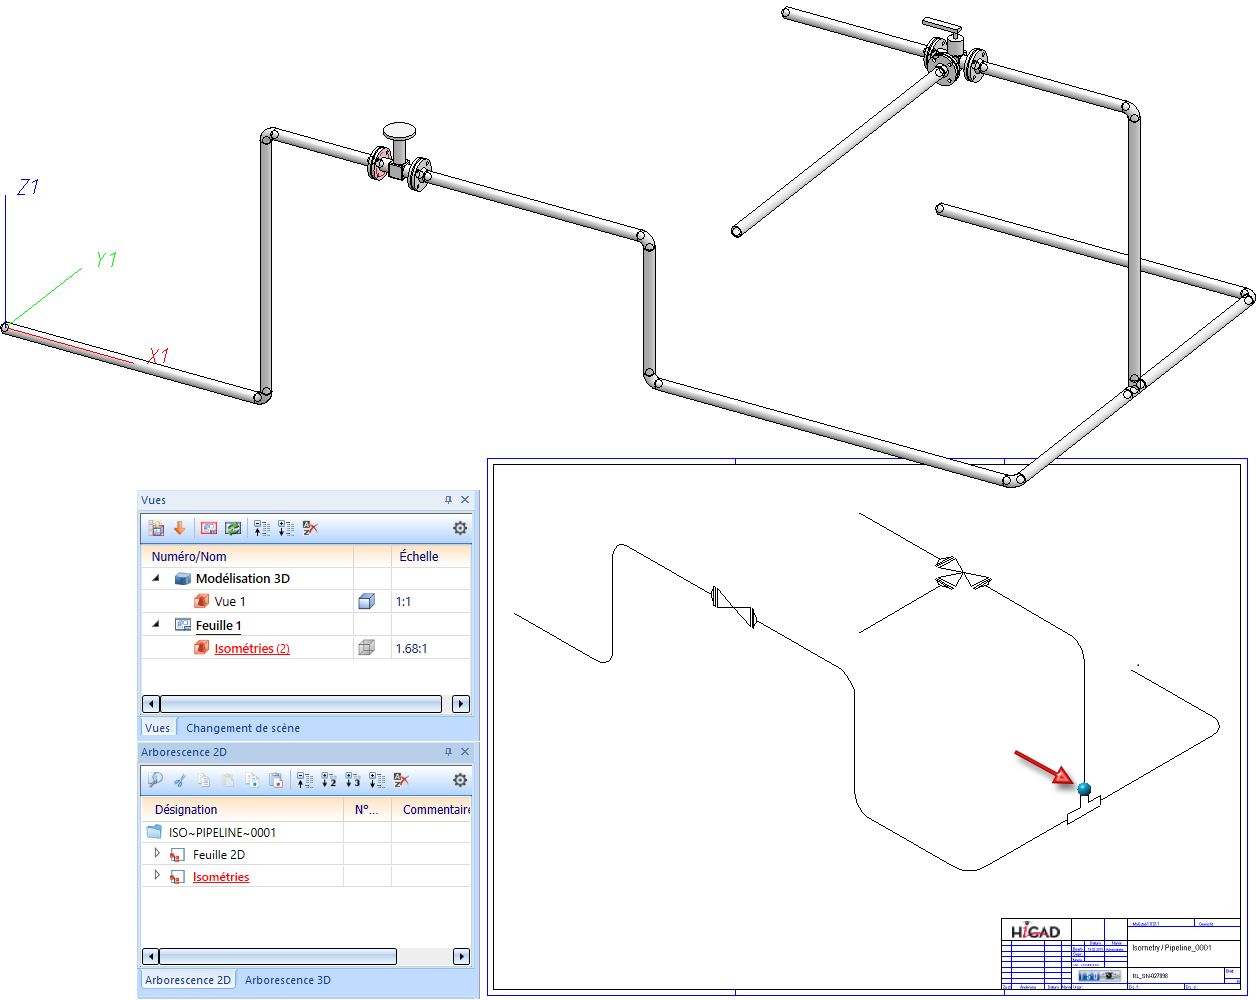Click the Désignation column header

243,809
